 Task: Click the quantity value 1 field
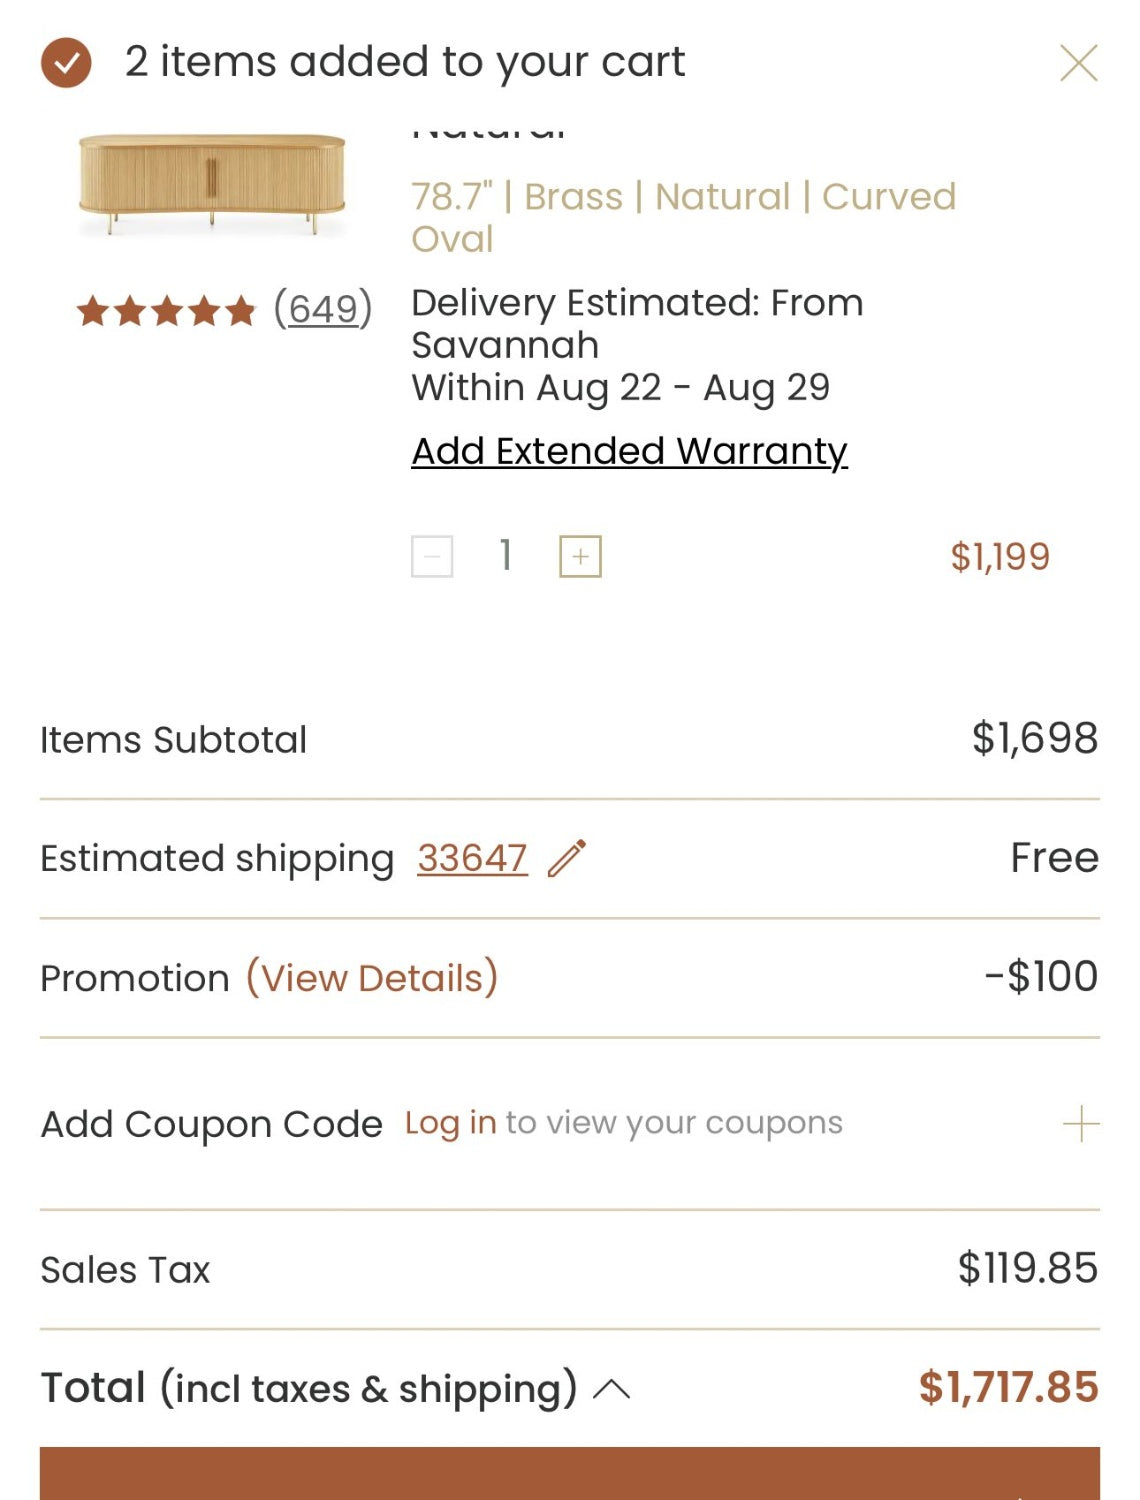pyautogui.click(x=506, y=556)
